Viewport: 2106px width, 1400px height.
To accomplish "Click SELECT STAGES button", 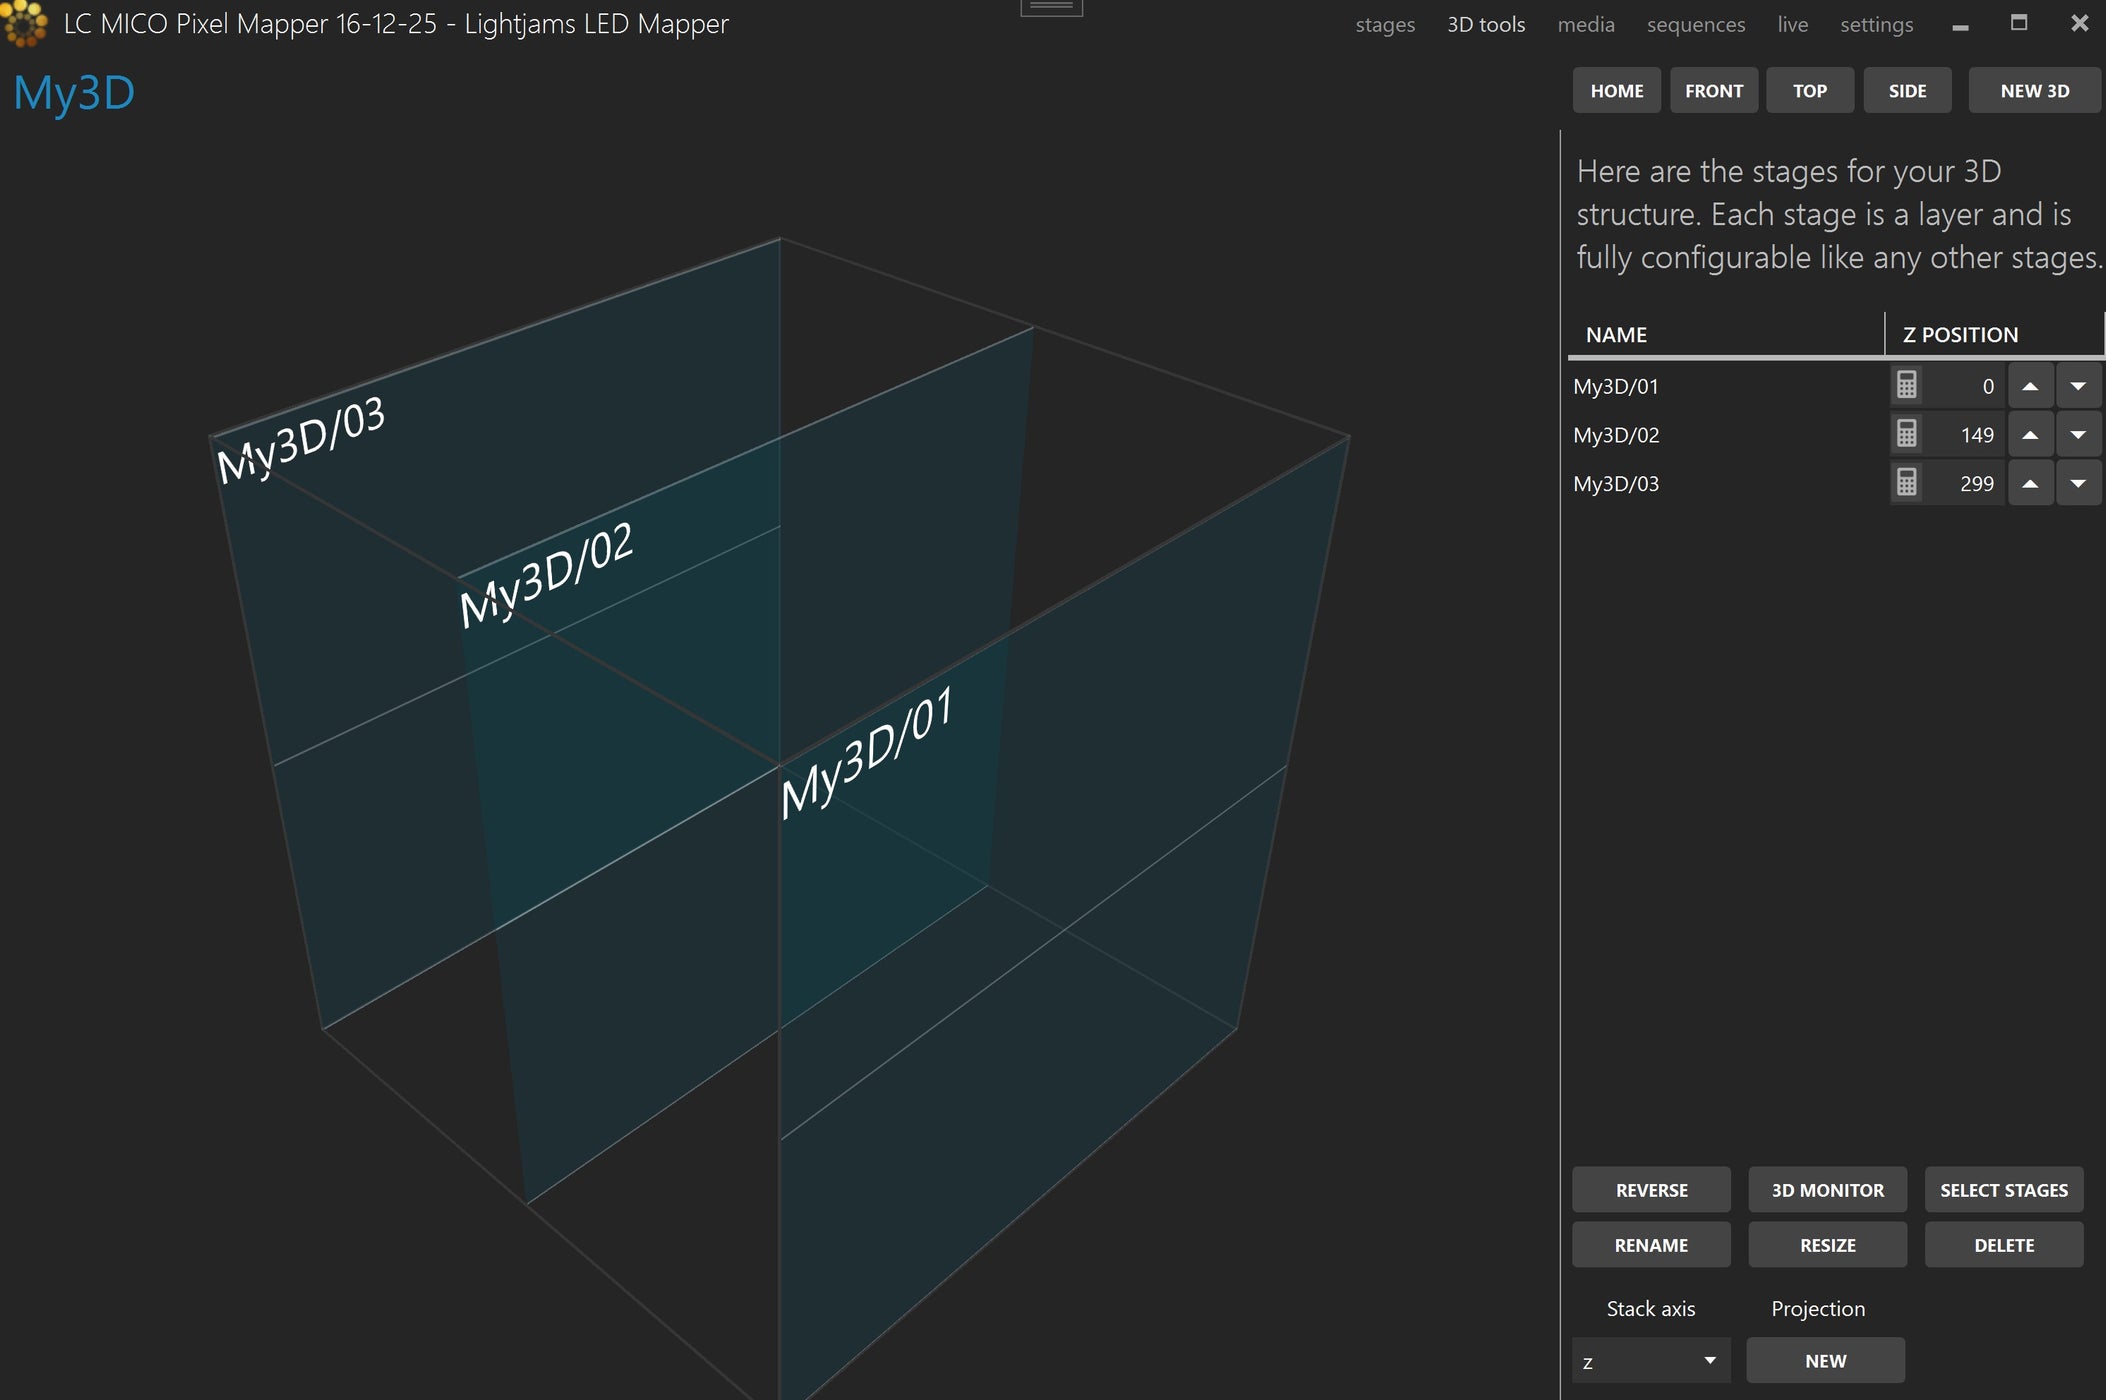I will [2004, 1190].
